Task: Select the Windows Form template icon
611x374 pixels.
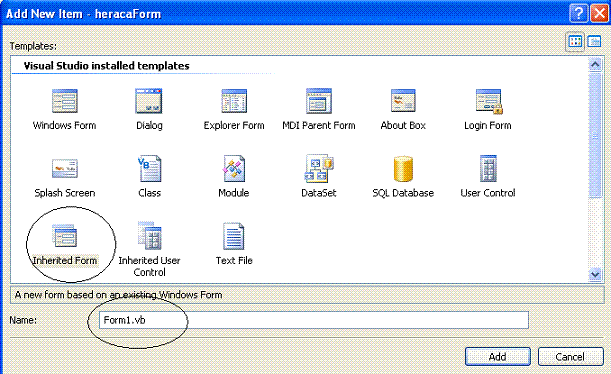Action: (x=65, y=101)
